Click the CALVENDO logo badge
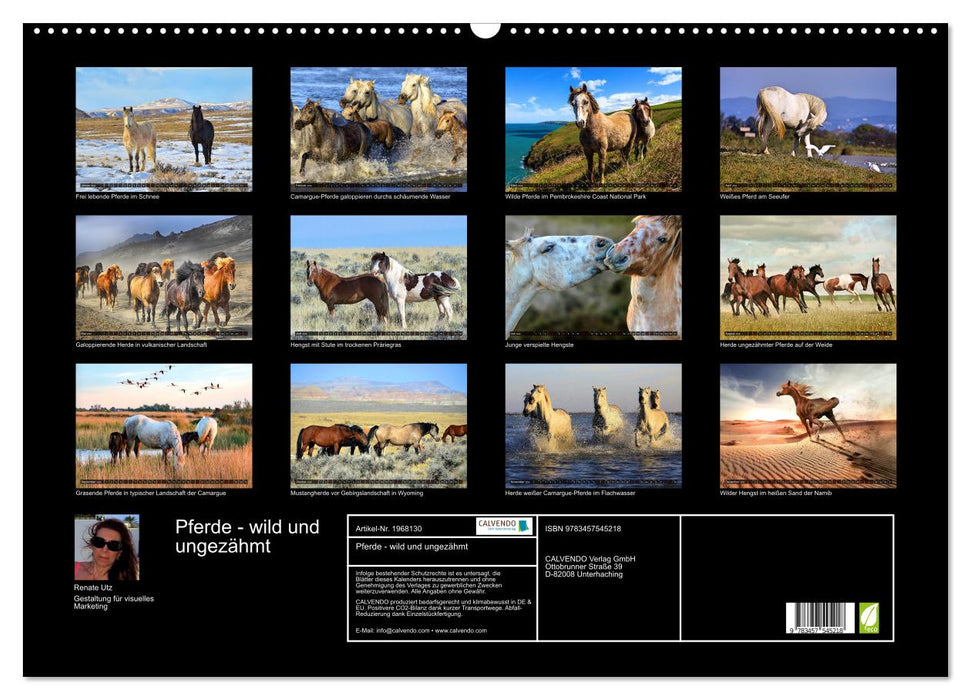The height and width of the screenshot is (700, 971). pos(504,526)
